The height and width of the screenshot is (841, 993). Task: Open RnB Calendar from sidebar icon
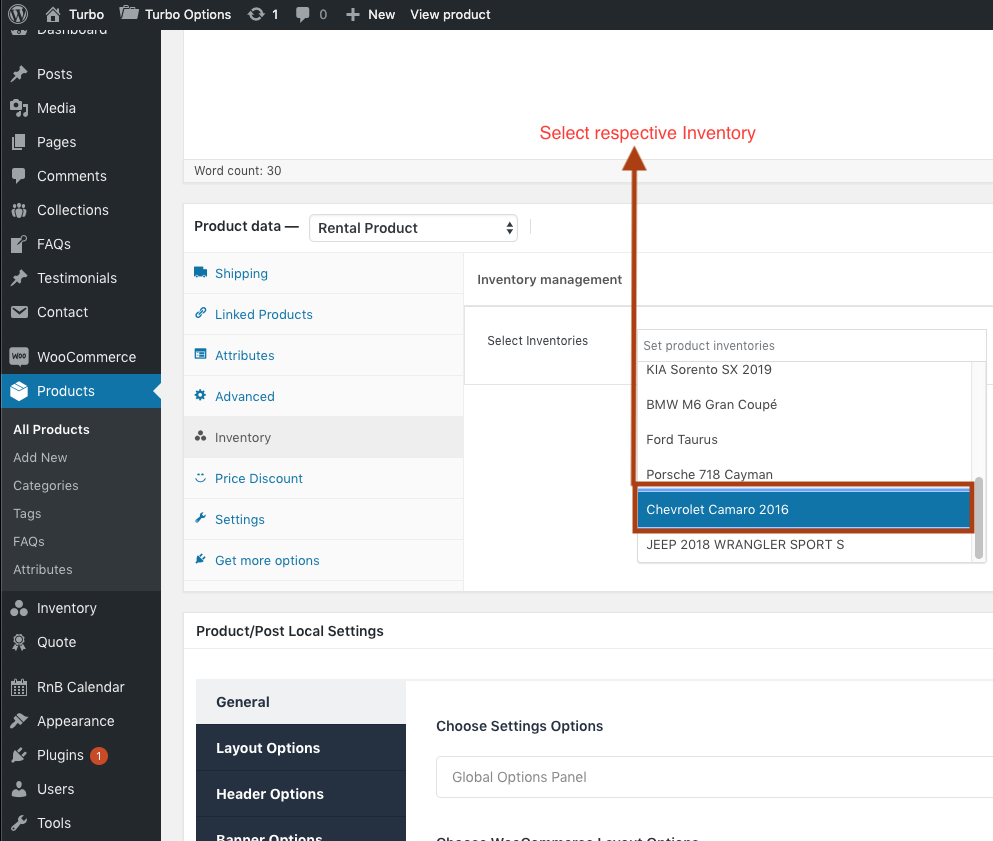pyautogui.click(x=19, y=687)
